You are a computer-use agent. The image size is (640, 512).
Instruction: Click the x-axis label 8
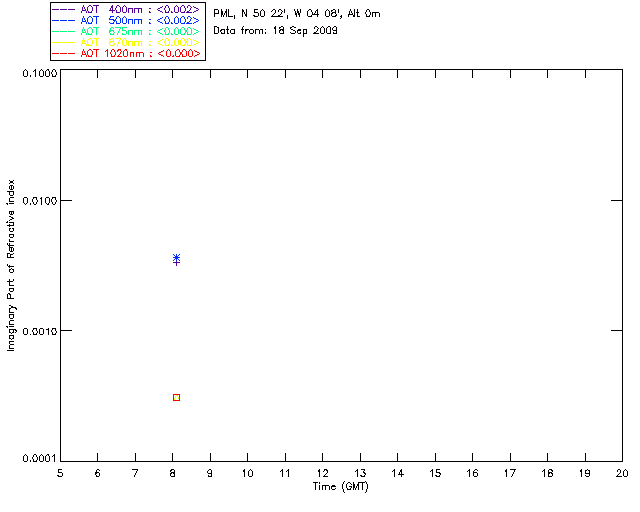[x=173, y=473]
